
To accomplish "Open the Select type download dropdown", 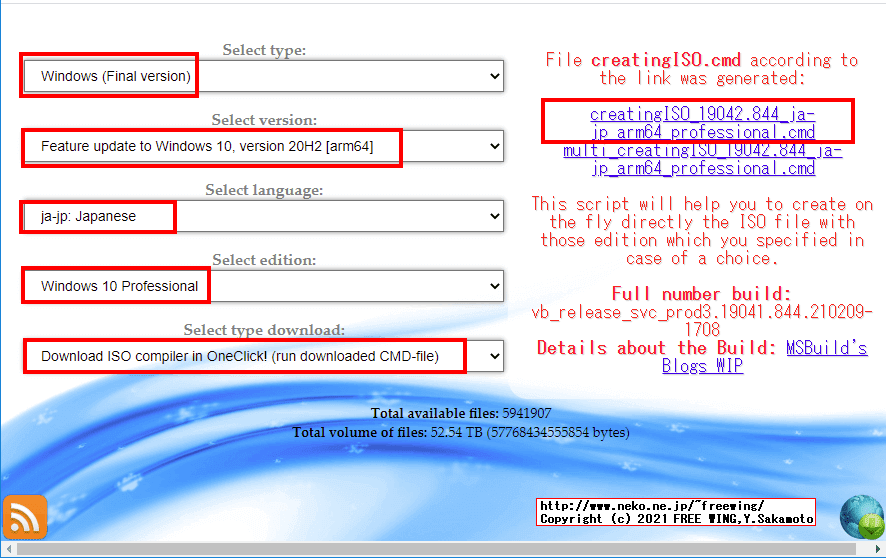I will pos(263,356).
